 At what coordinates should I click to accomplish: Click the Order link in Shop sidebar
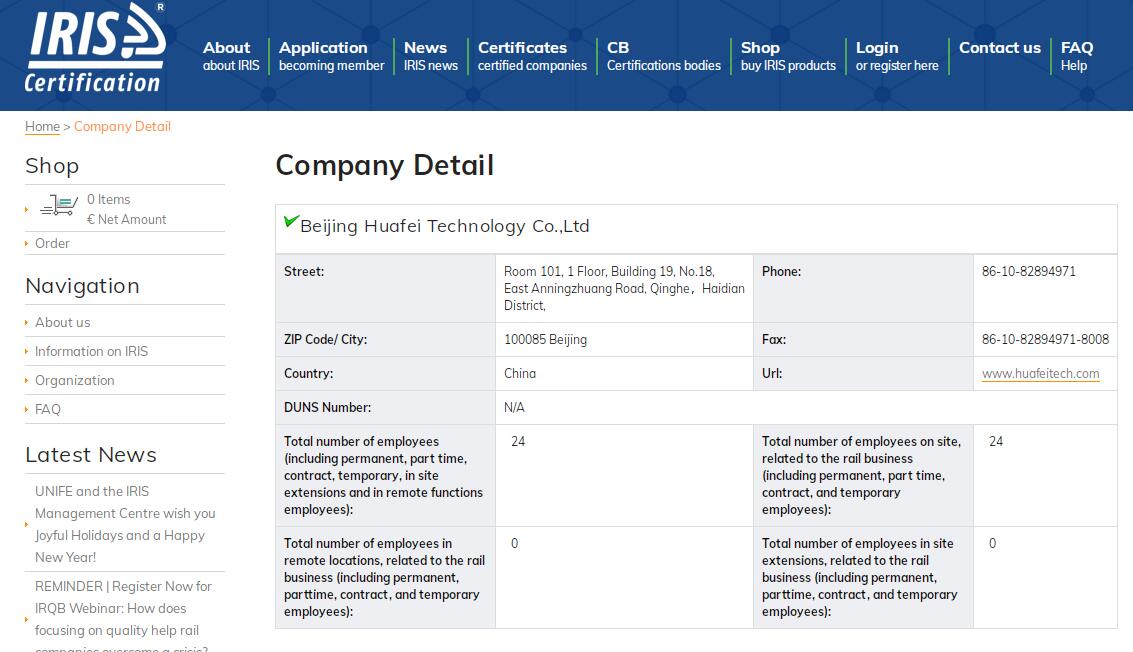(52, 243)
